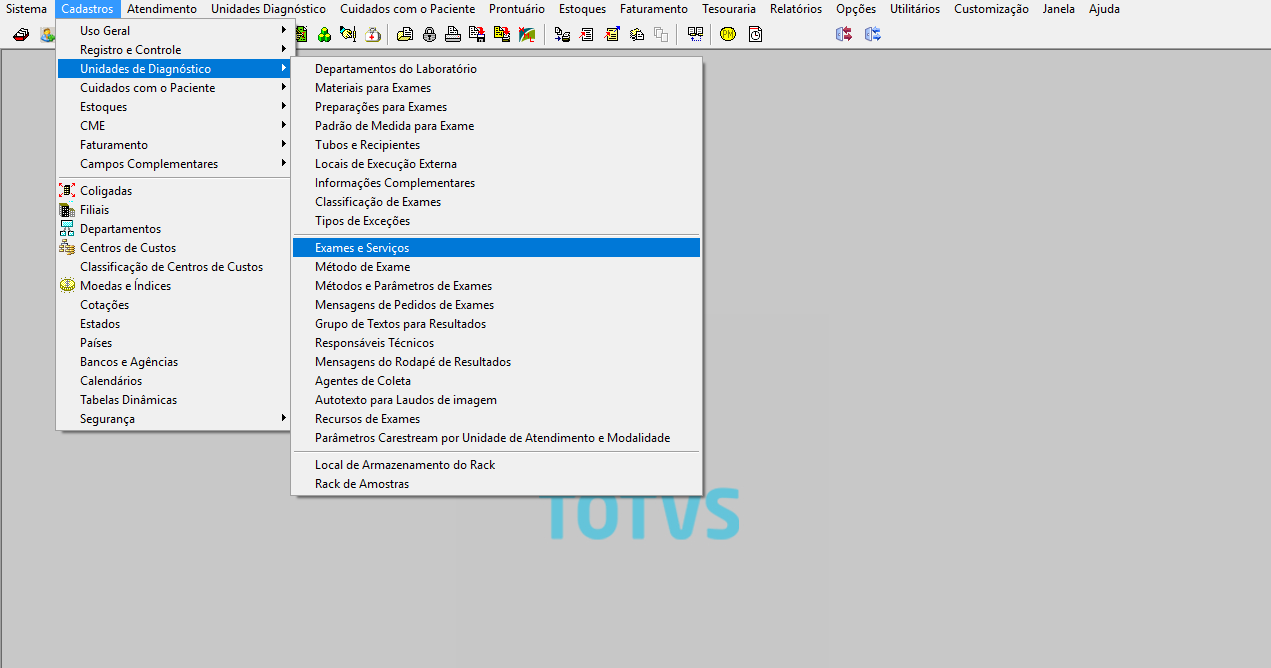This screenshot has height=668, width=1271.
Task: Expand the Faturamento submenu arrow in Cadastros dropdown
Action: pos(284,144)
